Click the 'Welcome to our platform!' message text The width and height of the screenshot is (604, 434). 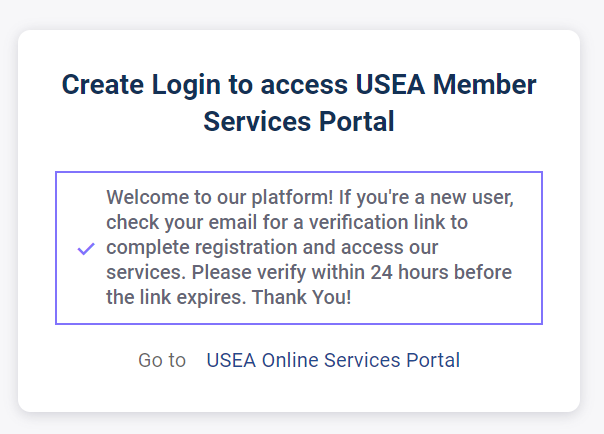pyautogui.click(x=204, y=197)
